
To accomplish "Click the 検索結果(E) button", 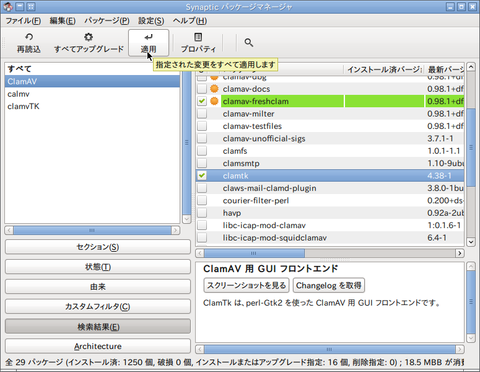I will pos(98,327).
